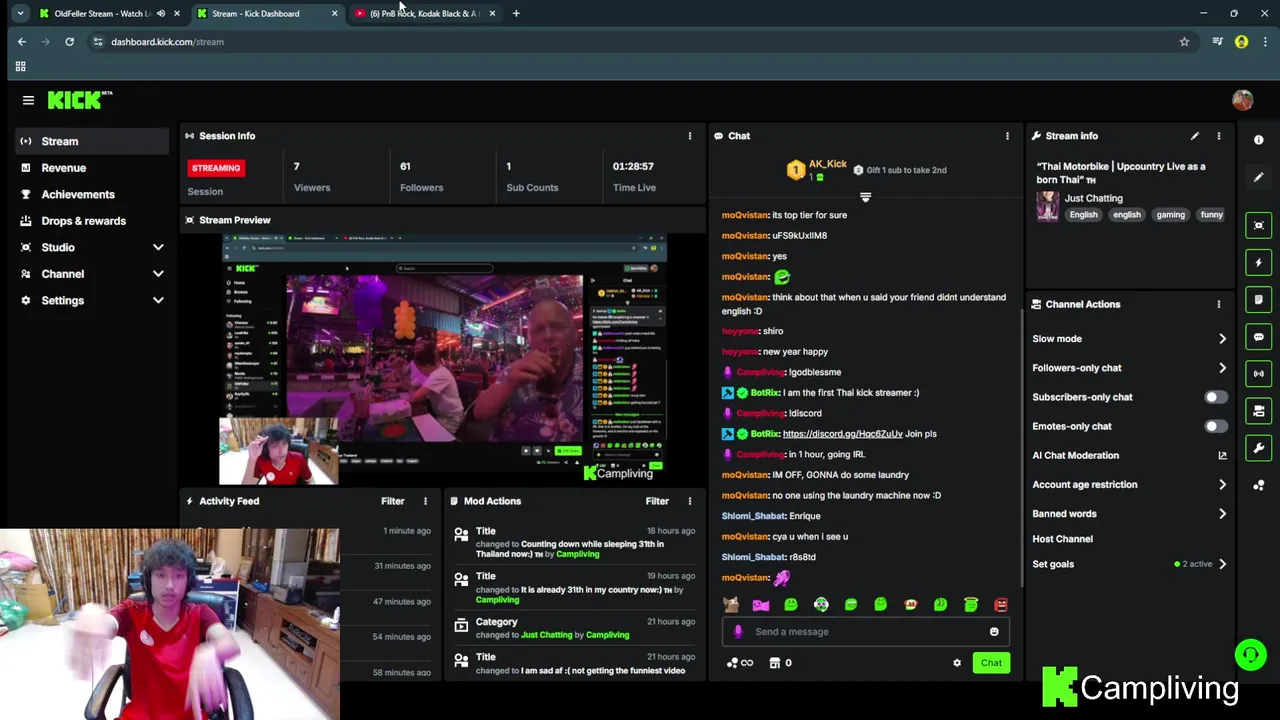This screenshot has width=1280, height=720.
Task: Expand Banned words settings
Action: click(1222, 514)
